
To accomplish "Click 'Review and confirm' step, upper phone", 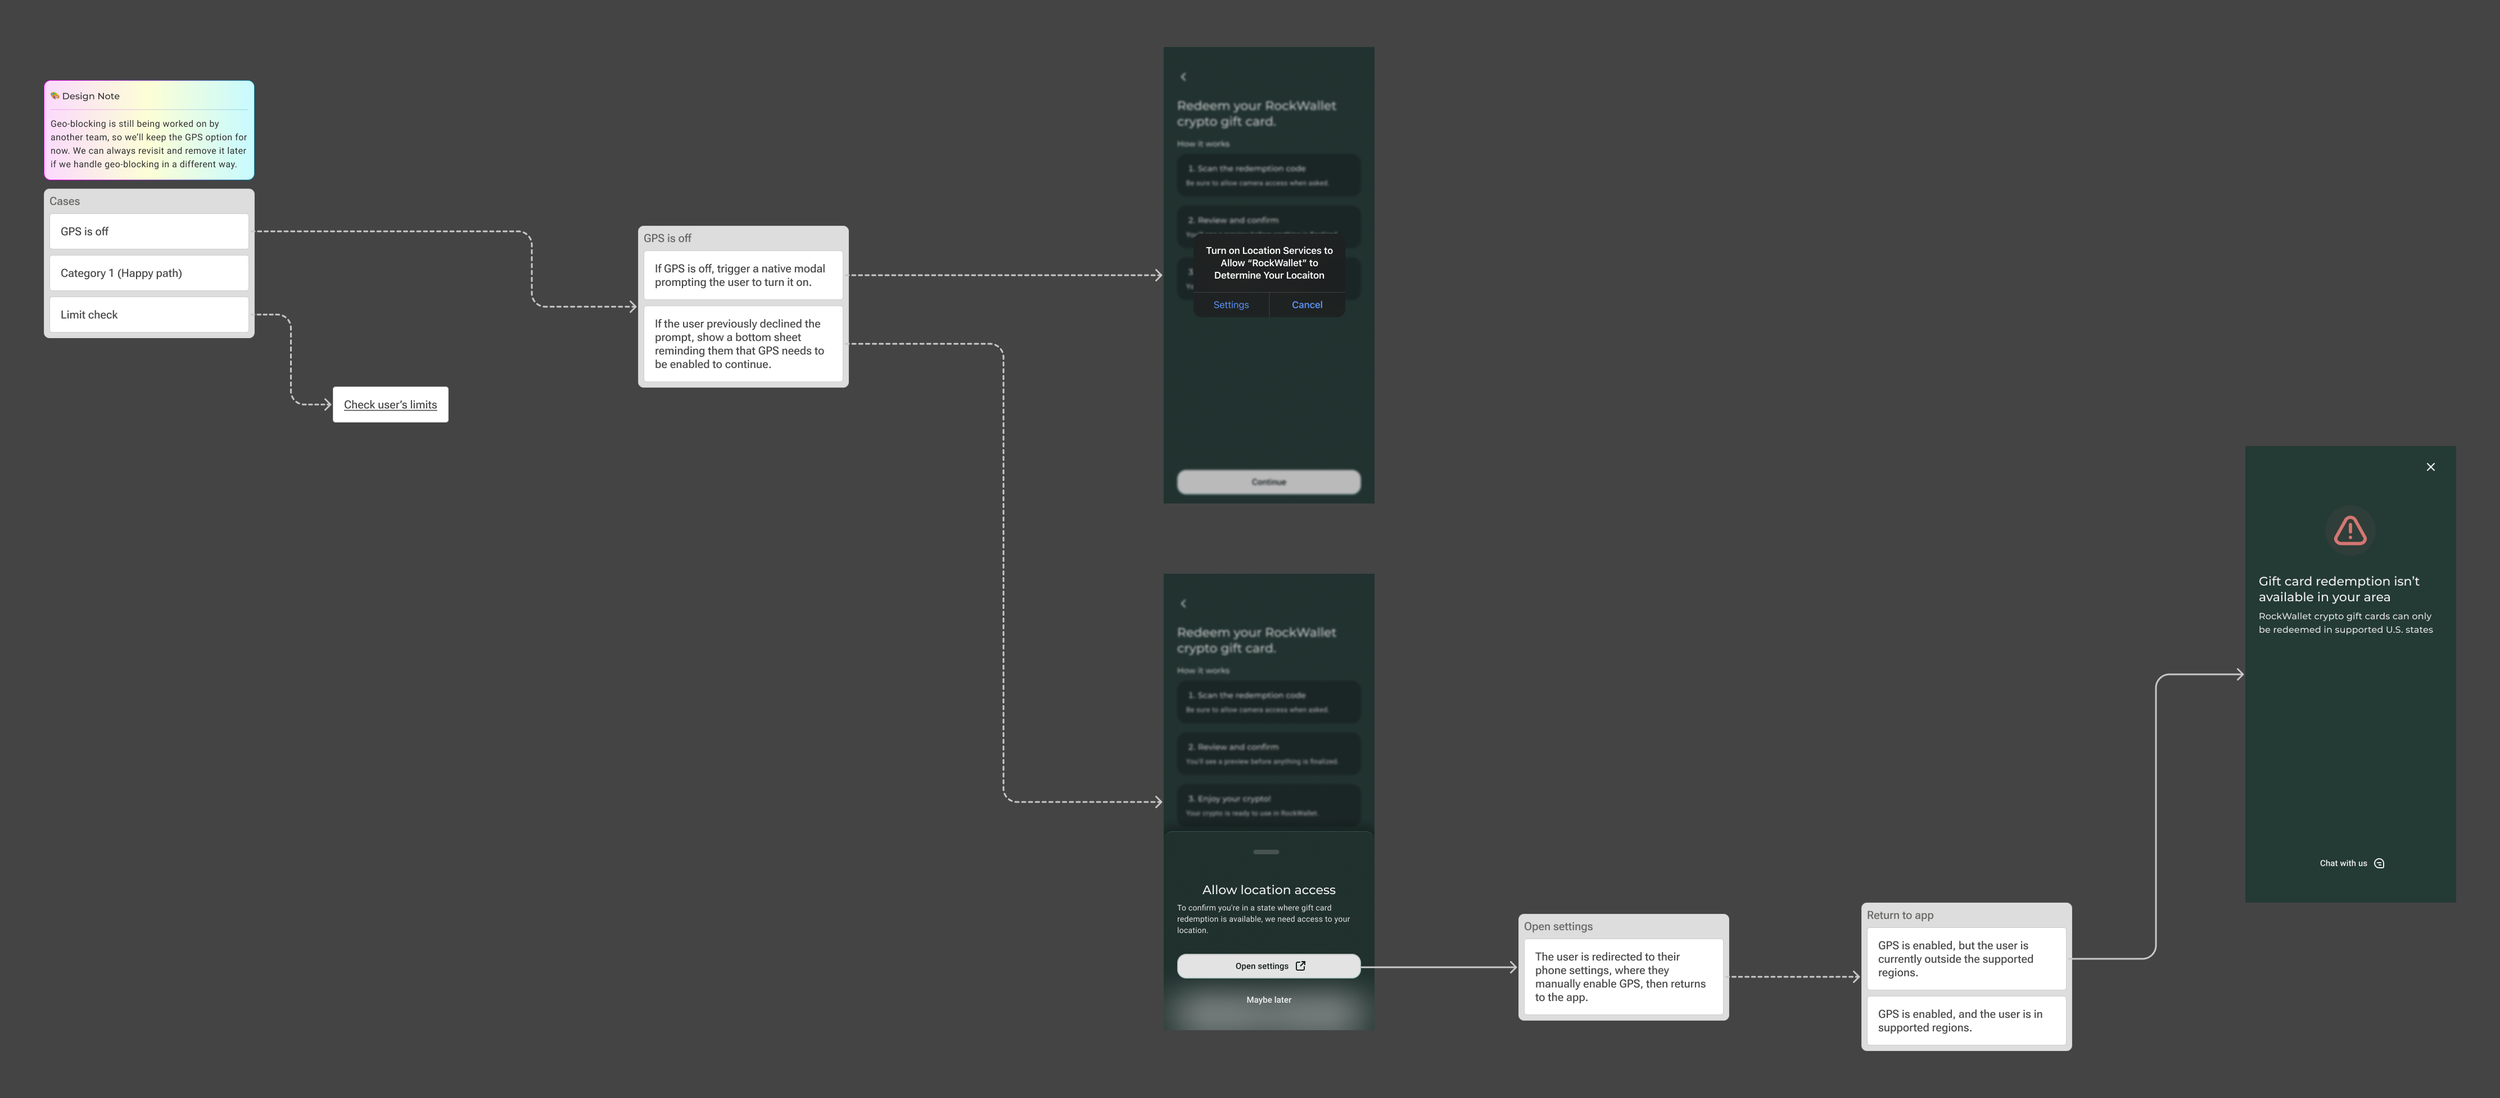I will (1268, 227).
